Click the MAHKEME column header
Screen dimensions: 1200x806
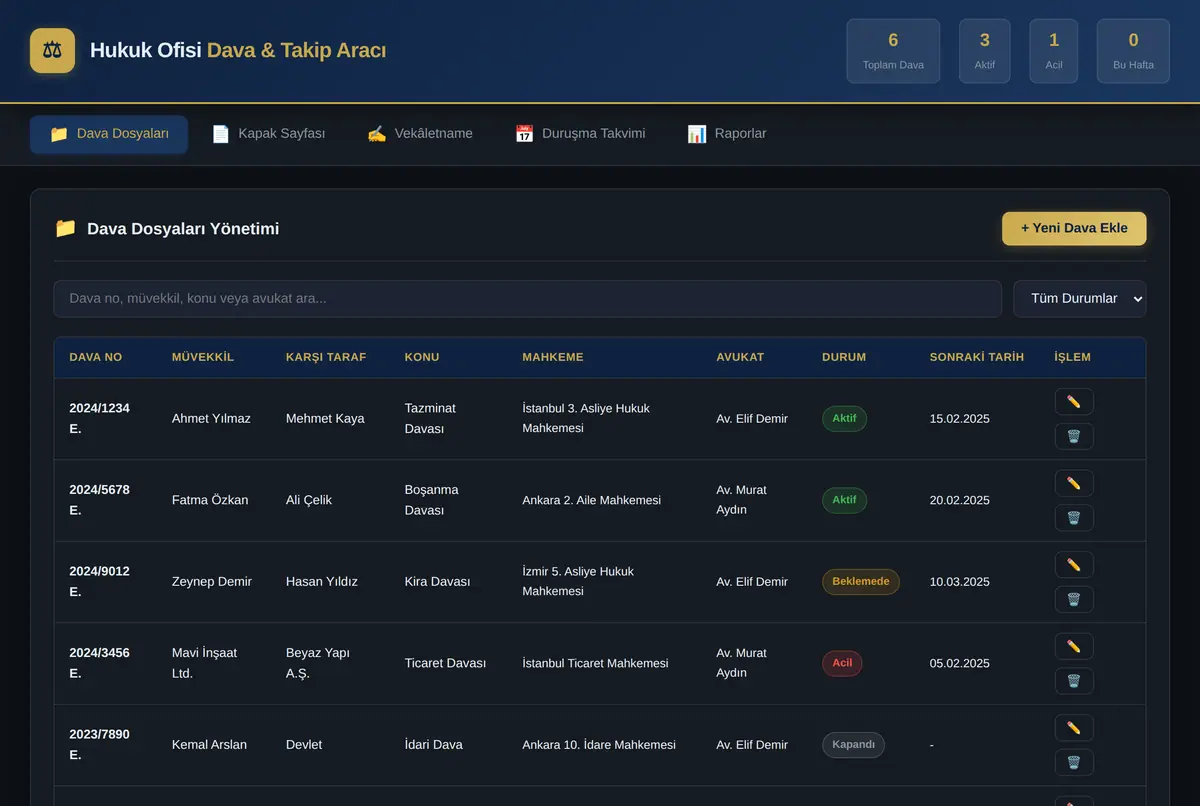click(x=553, y=357)
